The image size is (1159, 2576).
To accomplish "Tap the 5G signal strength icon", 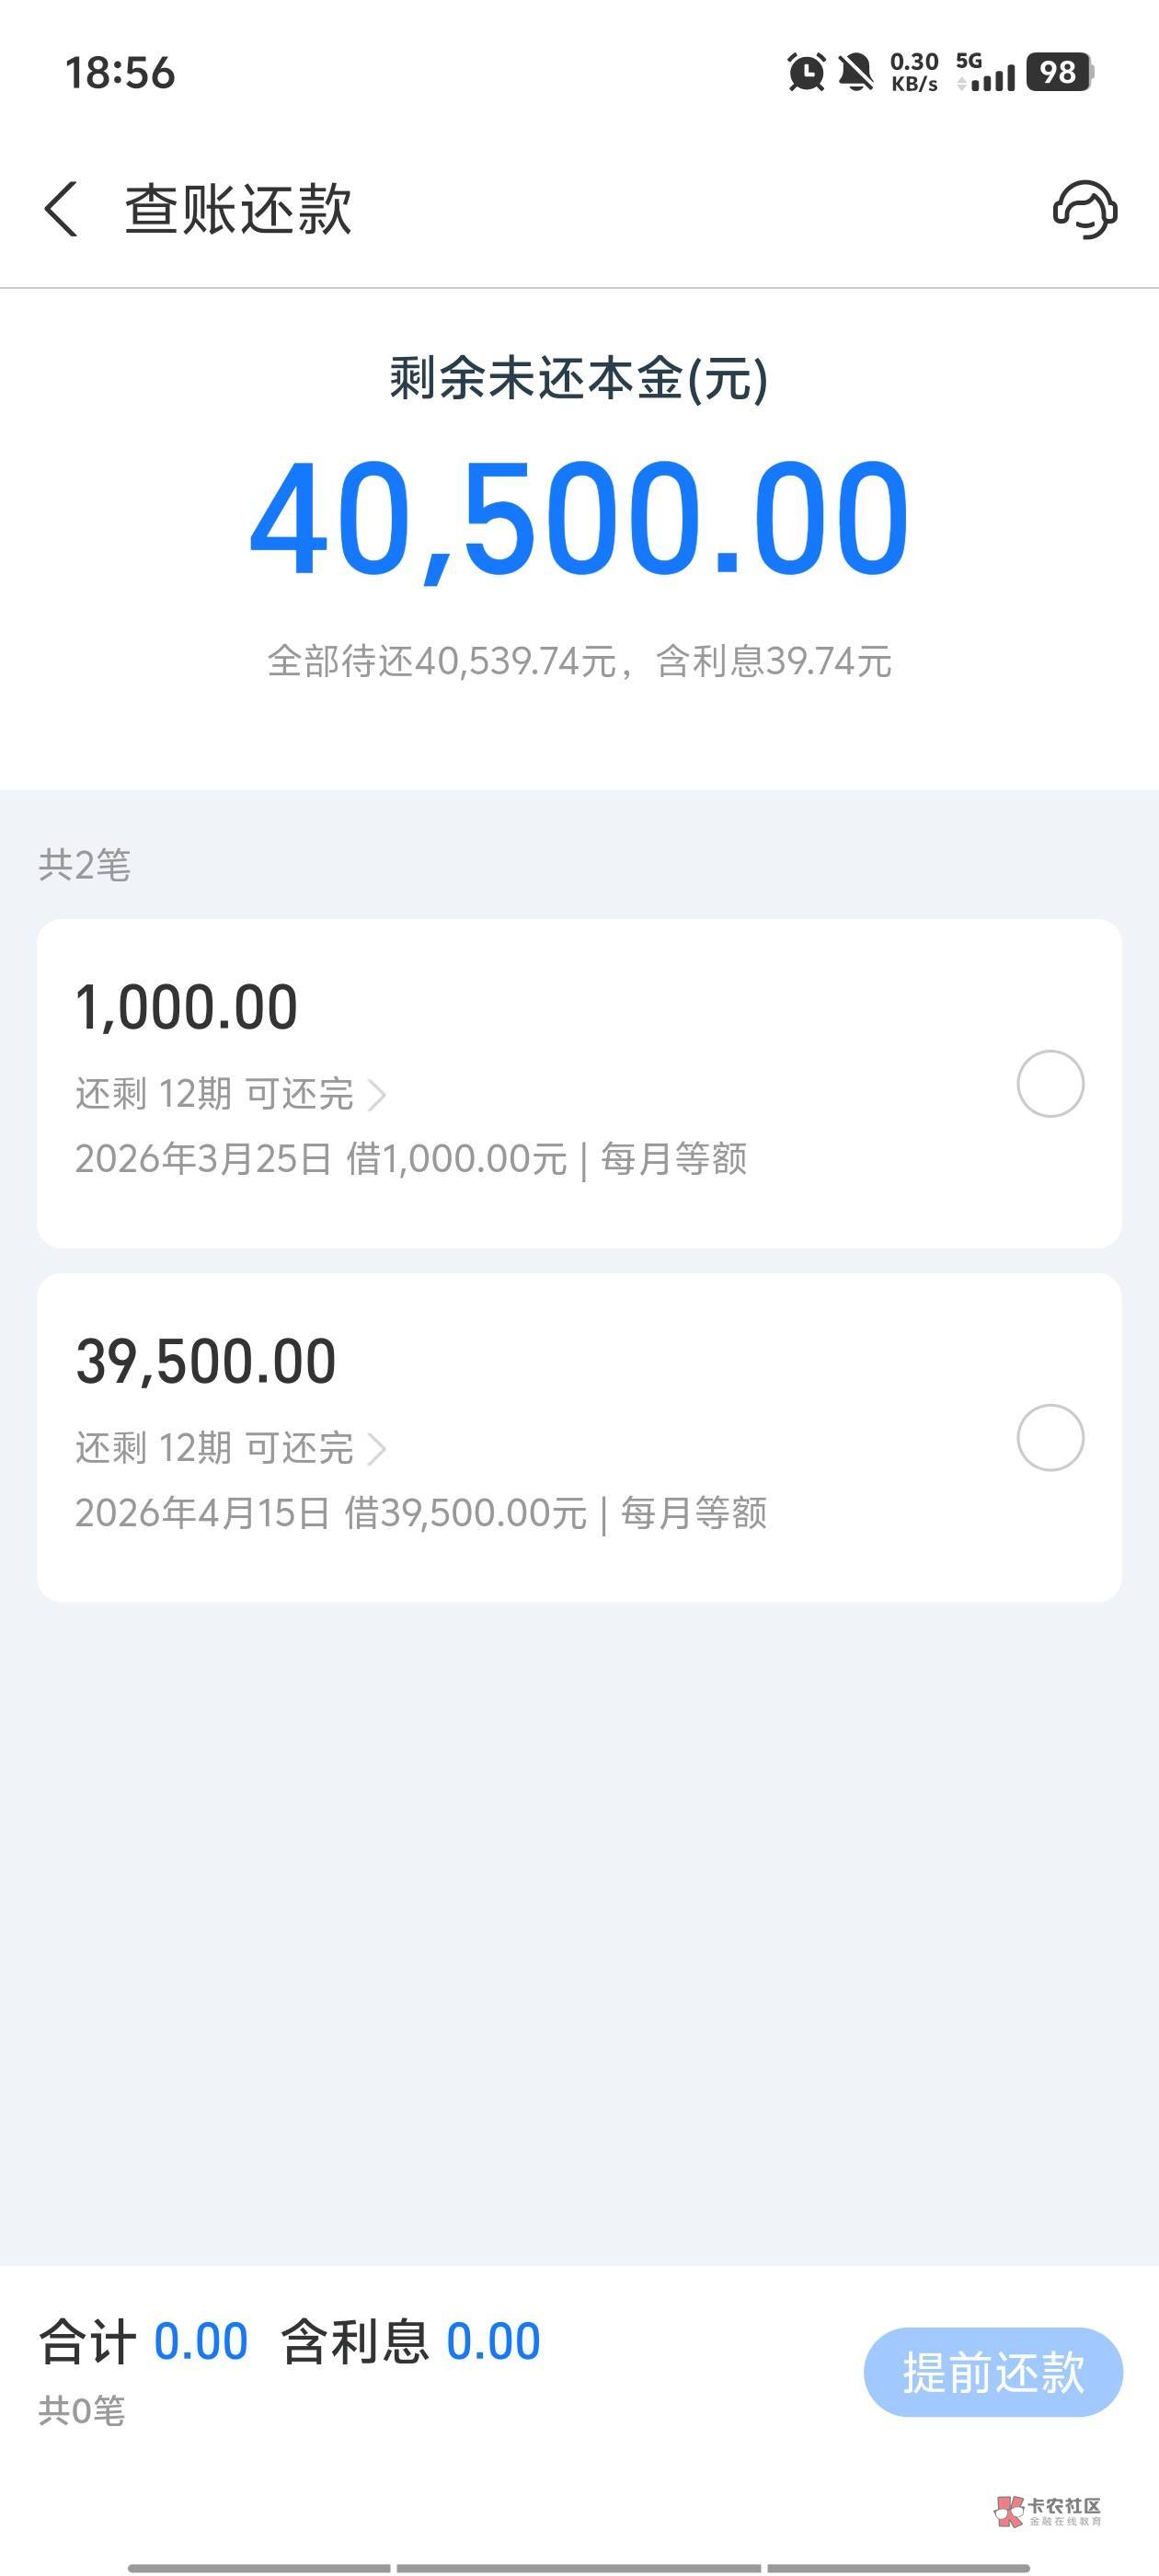I will click(x=985, y=72).
